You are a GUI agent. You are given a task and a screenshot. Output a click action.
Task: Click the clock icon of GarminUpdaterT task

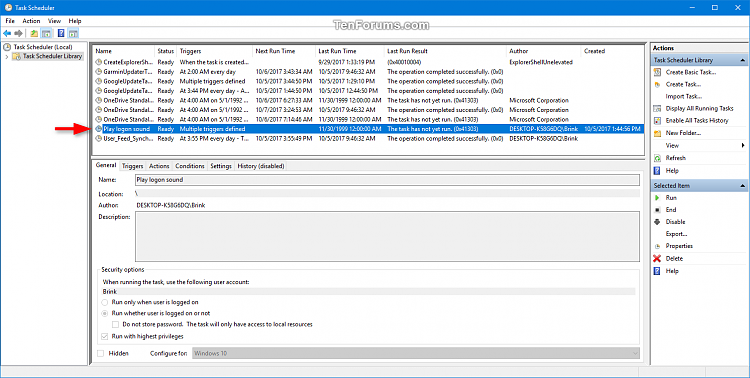pos(99,72)
